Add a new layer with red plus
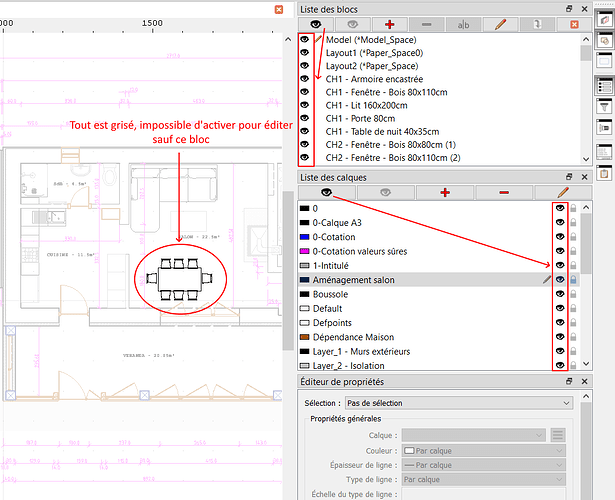615x500 pixels. (444, 191)
